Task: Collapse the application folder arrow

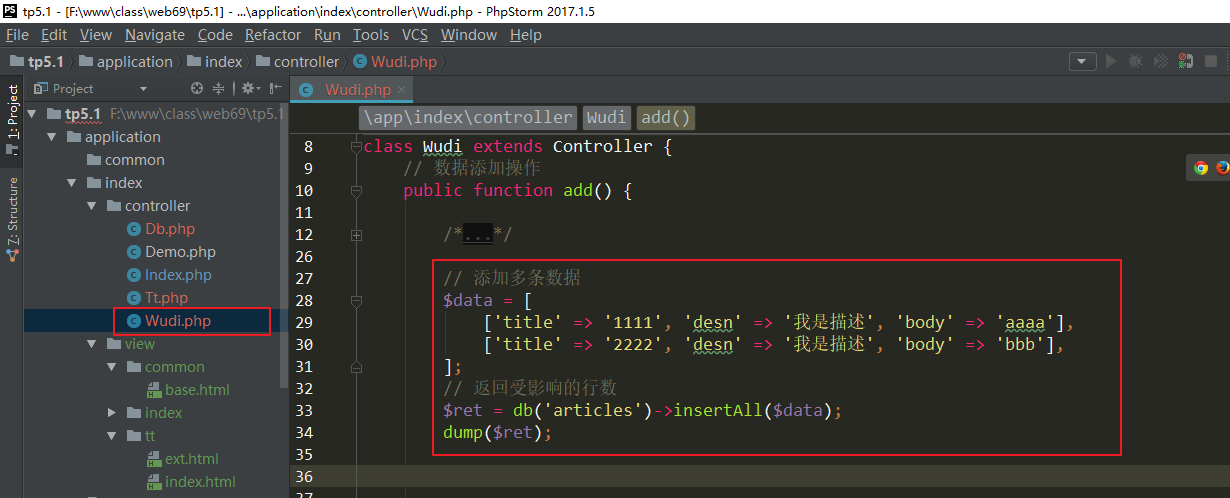Action: [x=51, y=137]
